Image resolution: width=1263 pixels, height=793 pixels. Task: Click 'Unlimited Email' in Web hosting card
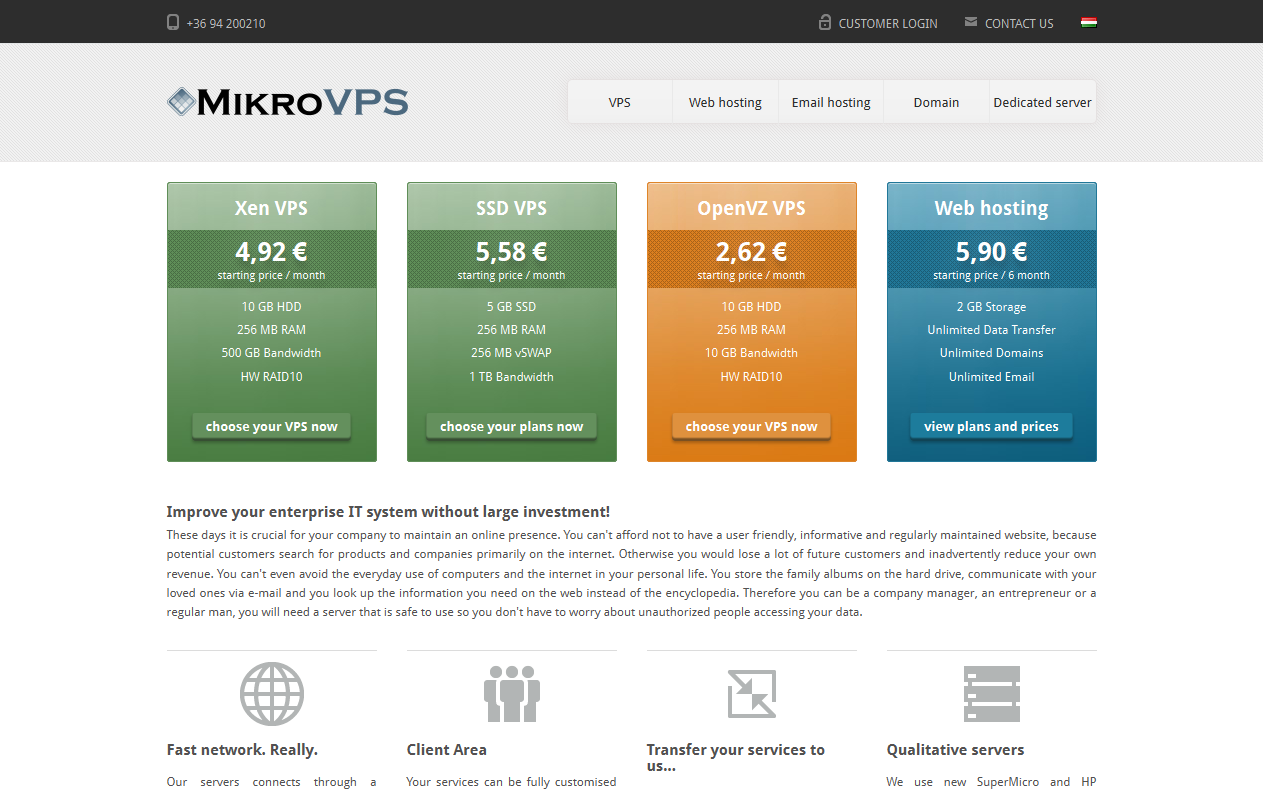[992, 377]
